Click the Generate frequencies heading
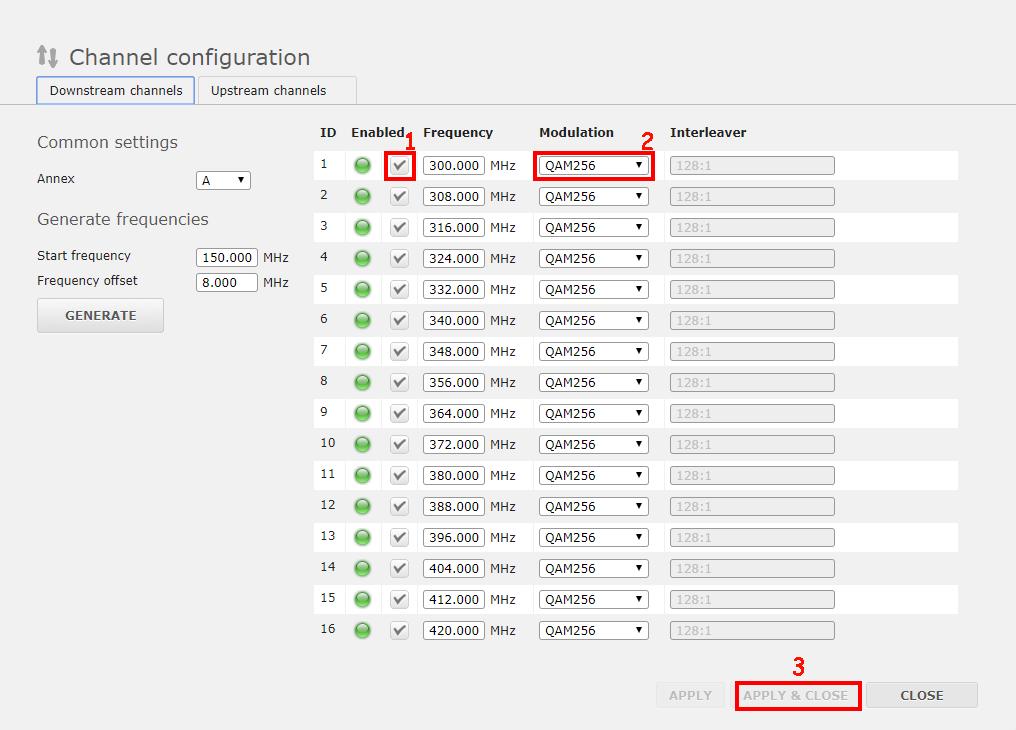The width and height of the screenshot is (1016, 730). (x=123, y=220)
